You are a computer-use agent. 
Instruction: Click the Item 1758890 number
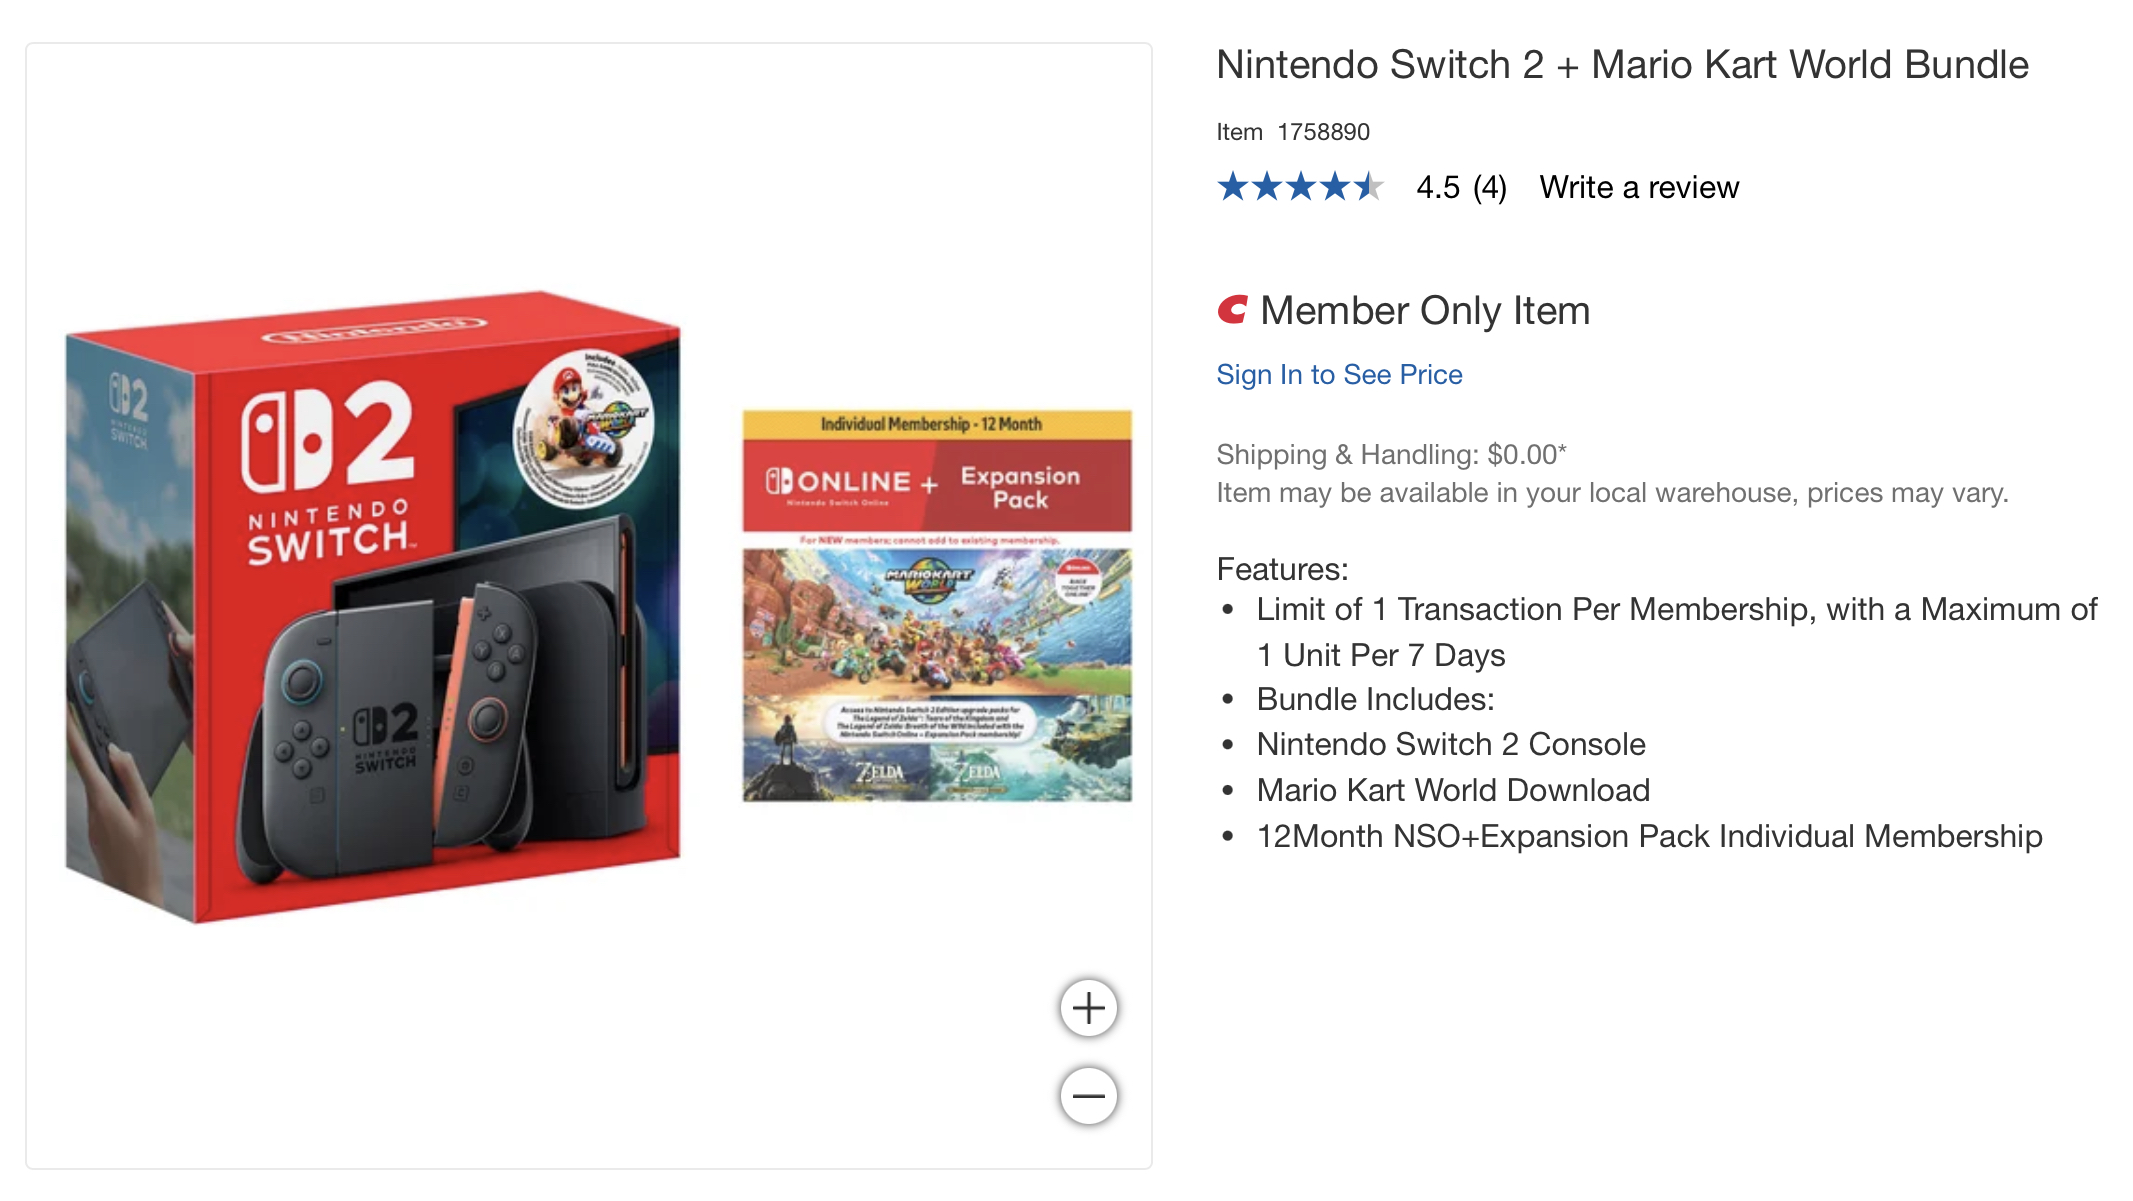tap(1293, 131)
